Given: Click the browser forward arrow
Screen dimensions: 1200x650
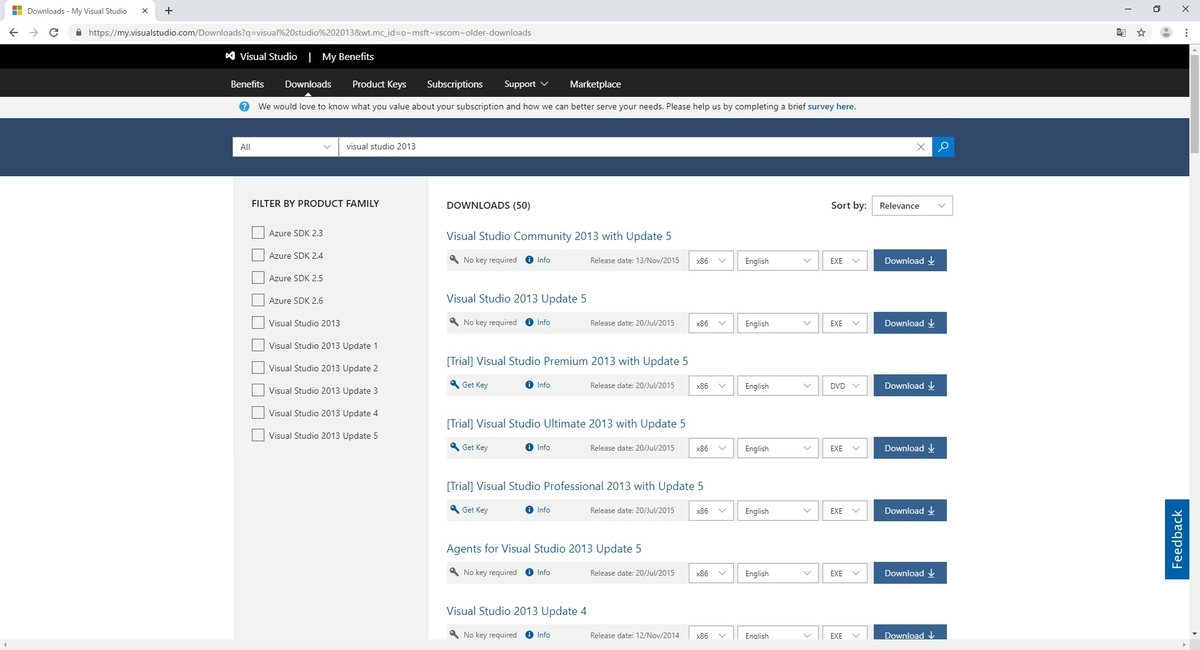Looking at the screenshot, I should (36, 32).
